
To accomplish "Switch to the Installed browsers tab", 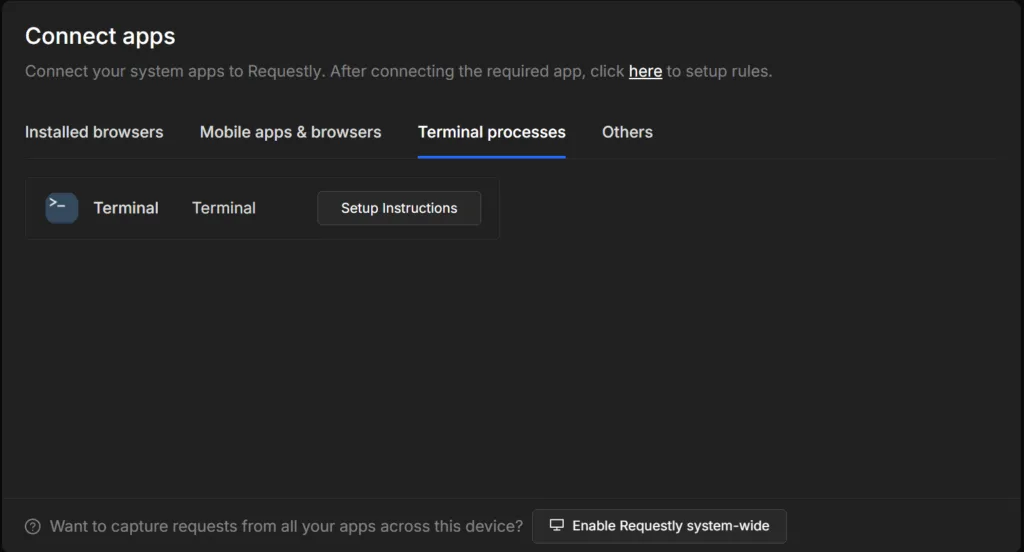I will pos(94,132).
